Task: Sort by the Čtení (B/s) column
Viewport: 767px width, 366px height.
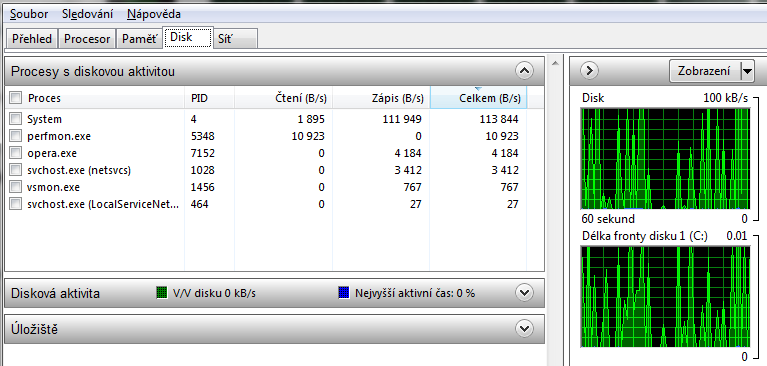Action: click(284, 98)
